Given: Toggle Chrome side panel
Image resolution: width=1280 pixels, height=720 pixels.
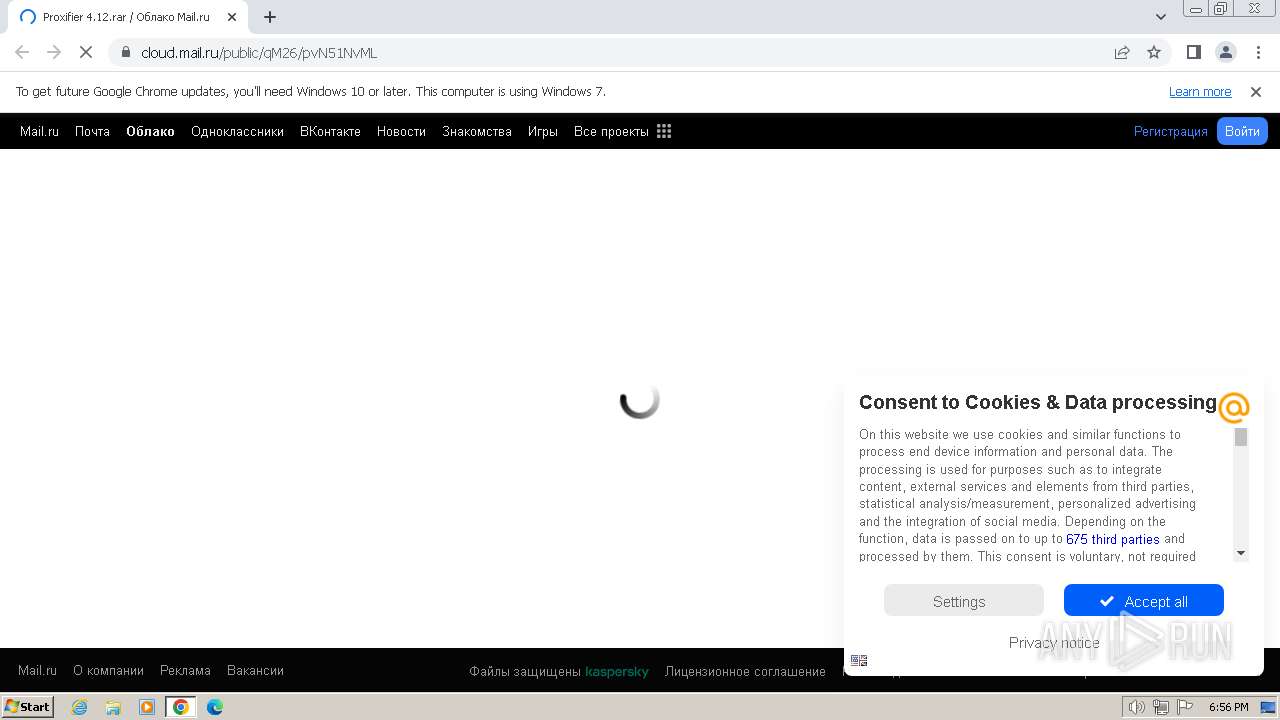Looking at the screenshot, I should tap(1193, 52).
